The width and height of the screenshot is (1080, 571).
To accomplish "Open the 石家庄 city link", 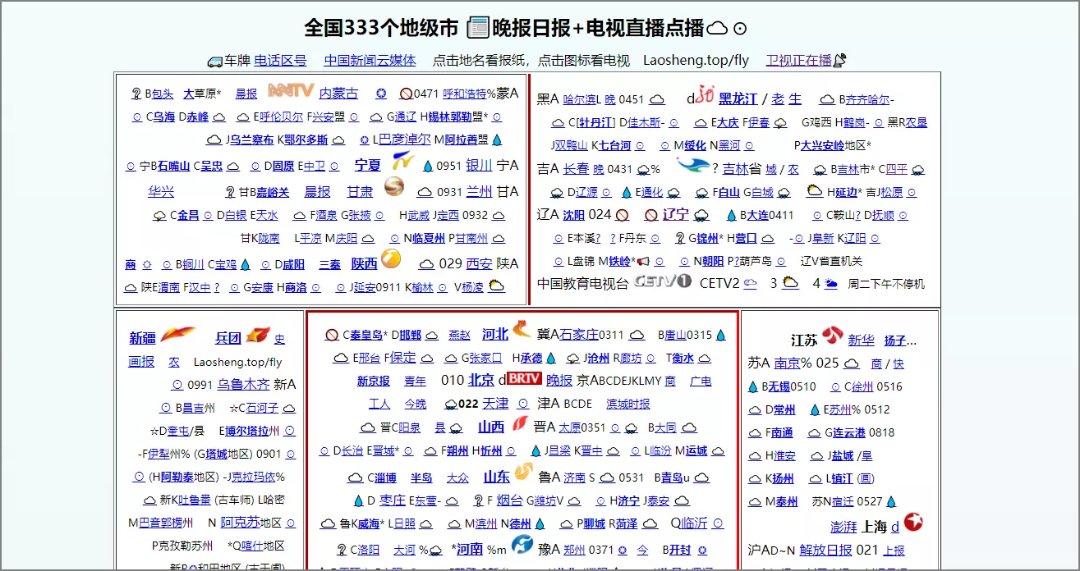I will coord(579,335).
